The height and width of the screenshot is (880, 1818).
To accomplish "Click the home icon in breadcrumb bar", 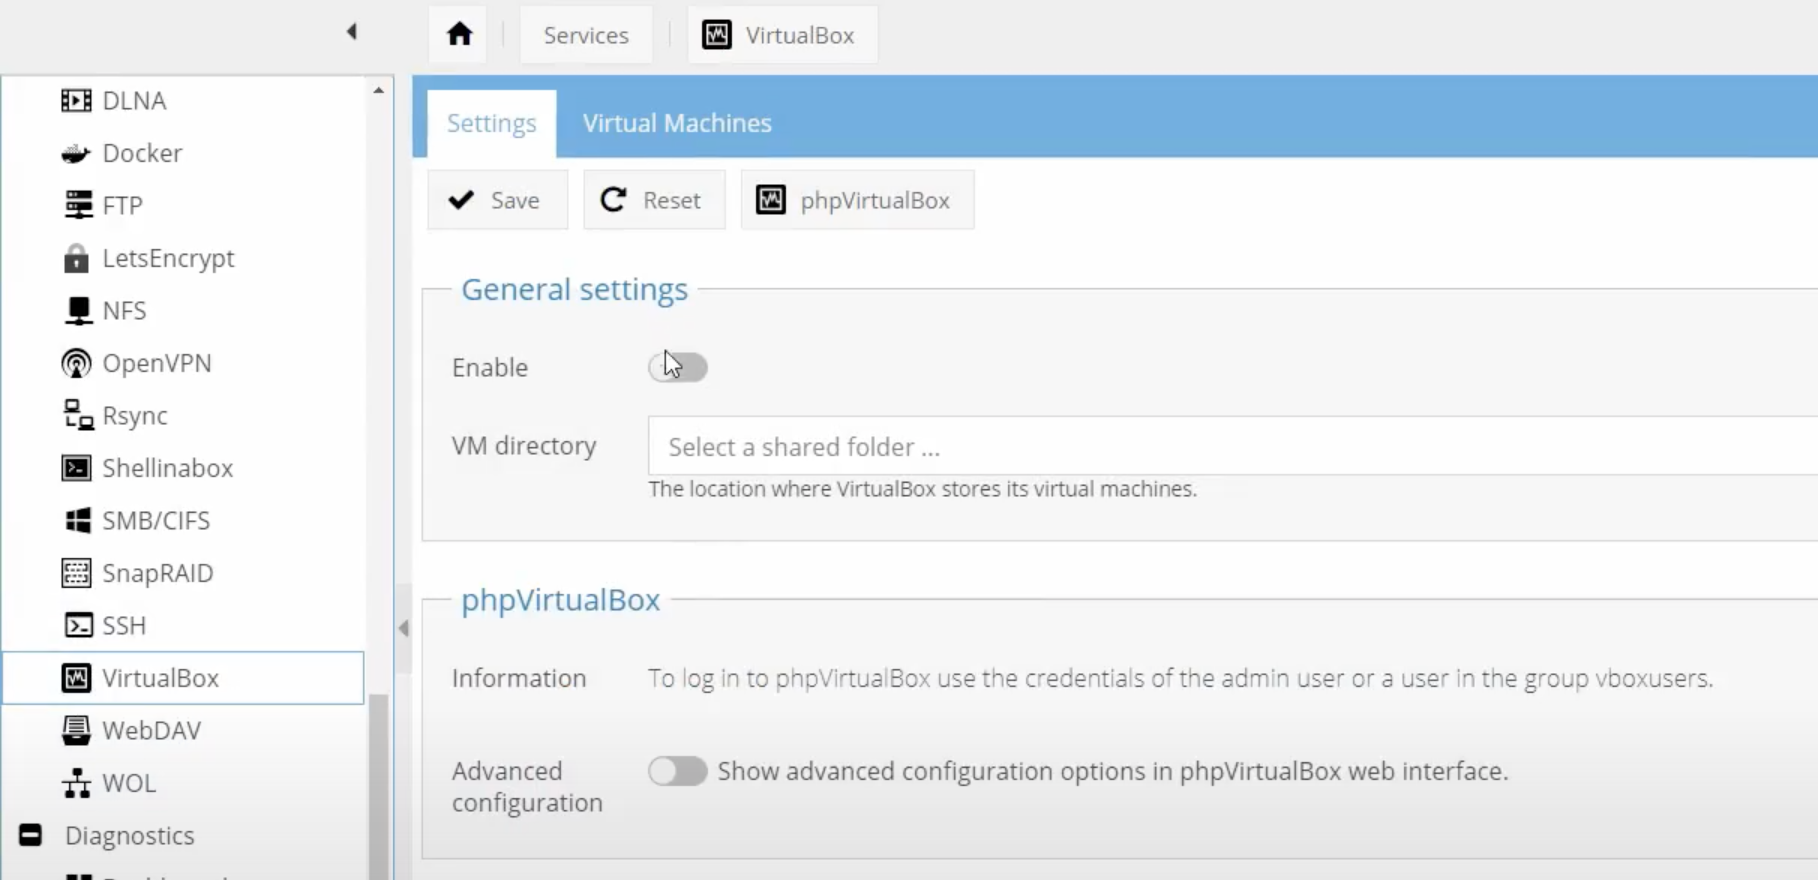I will 459,35.
